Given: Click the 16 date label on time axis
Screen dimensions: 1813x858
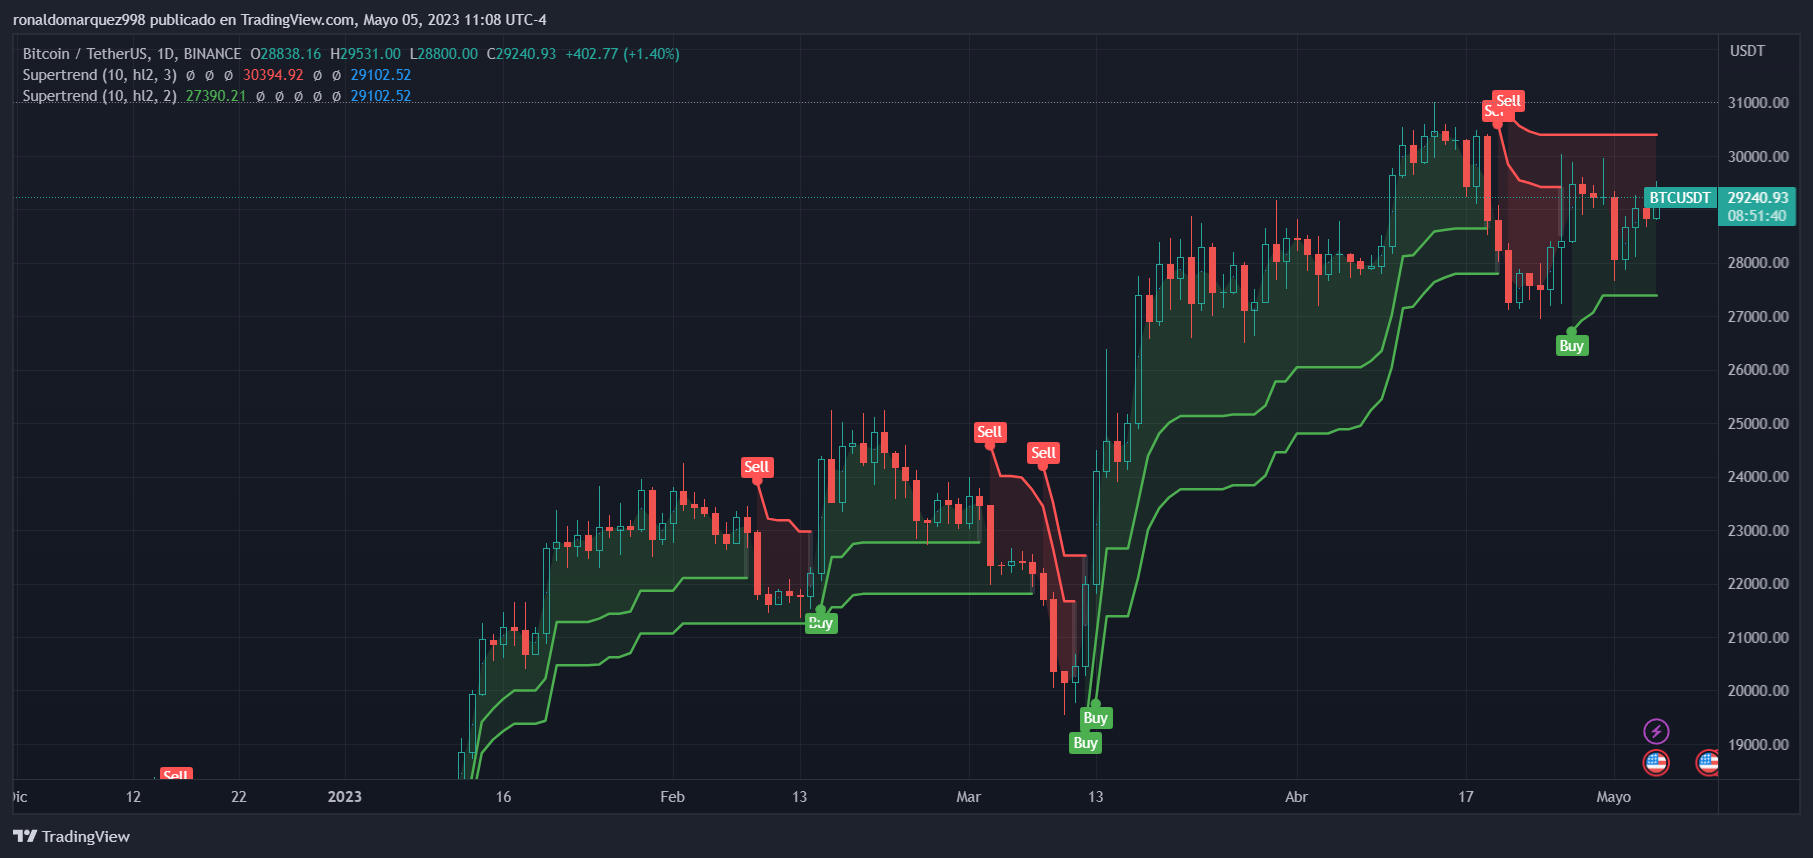Looking at the screenshot, I should click(x=503, y=797).
